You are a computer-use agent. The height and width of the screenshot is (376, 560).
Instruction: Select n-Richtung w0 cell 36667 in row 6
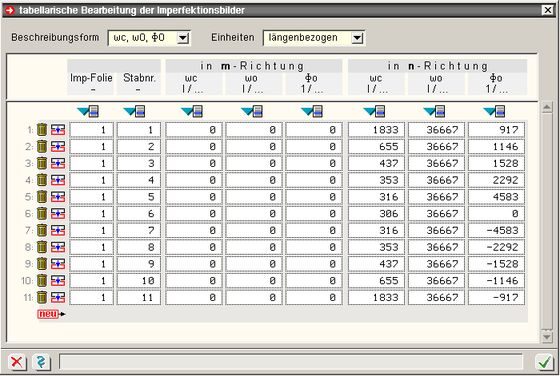pyautogui.click(x=436, y=214)
